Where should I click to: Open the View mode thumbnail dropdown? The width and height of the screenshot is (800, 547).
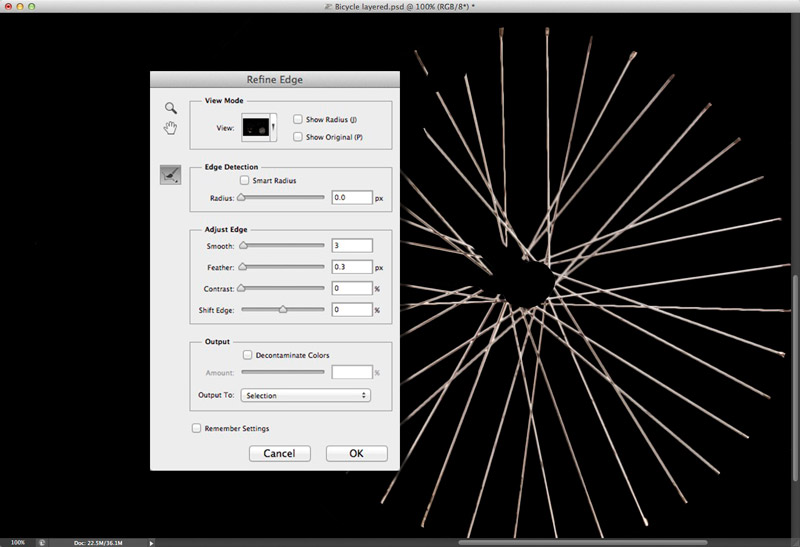coord(261,127)
